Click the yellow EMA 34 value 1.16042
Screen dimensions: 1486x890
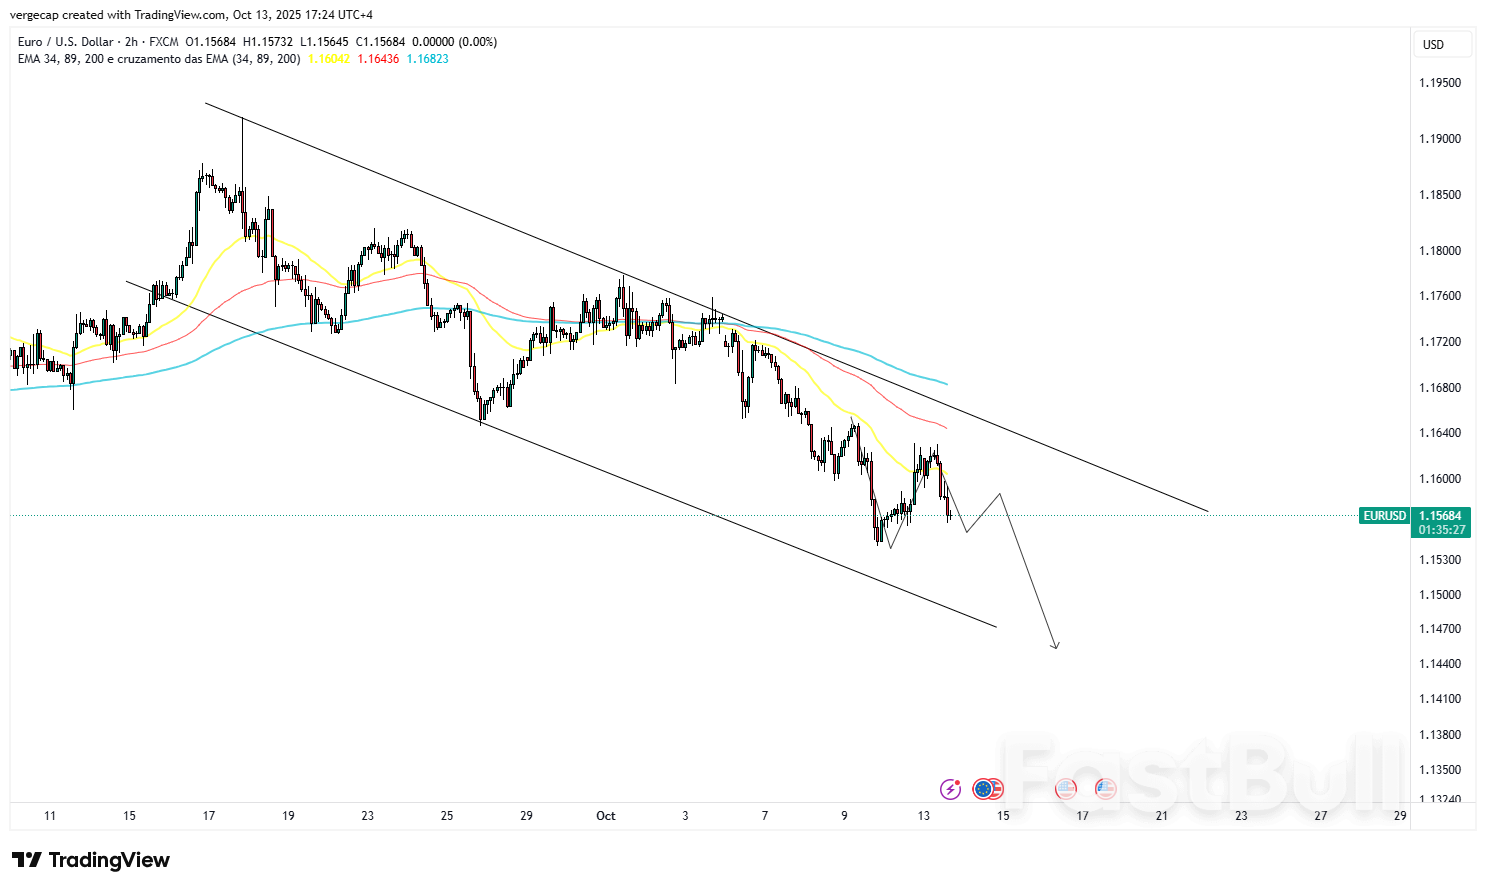[x=328, y=59]
